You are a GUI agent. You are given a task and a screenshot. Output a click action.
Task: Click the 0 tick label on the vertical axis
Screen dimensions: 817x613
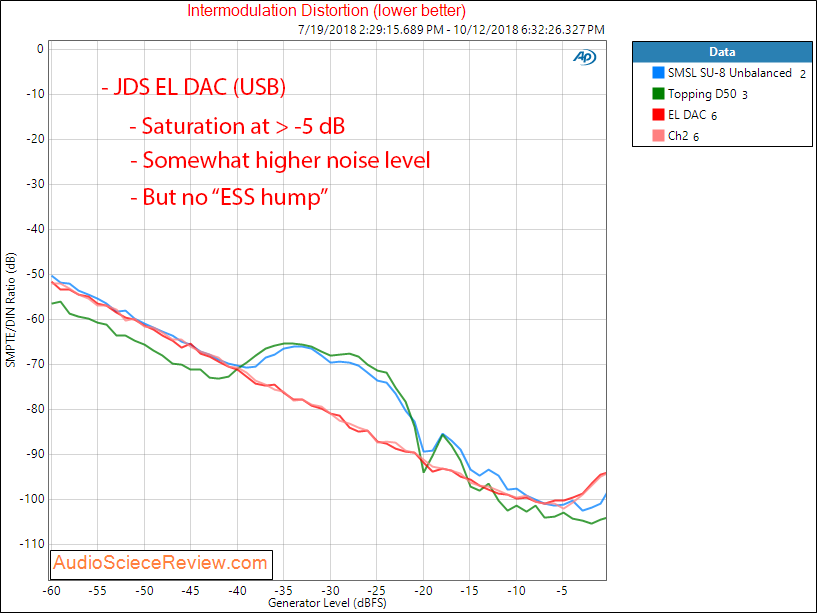(x=40, y=49)
